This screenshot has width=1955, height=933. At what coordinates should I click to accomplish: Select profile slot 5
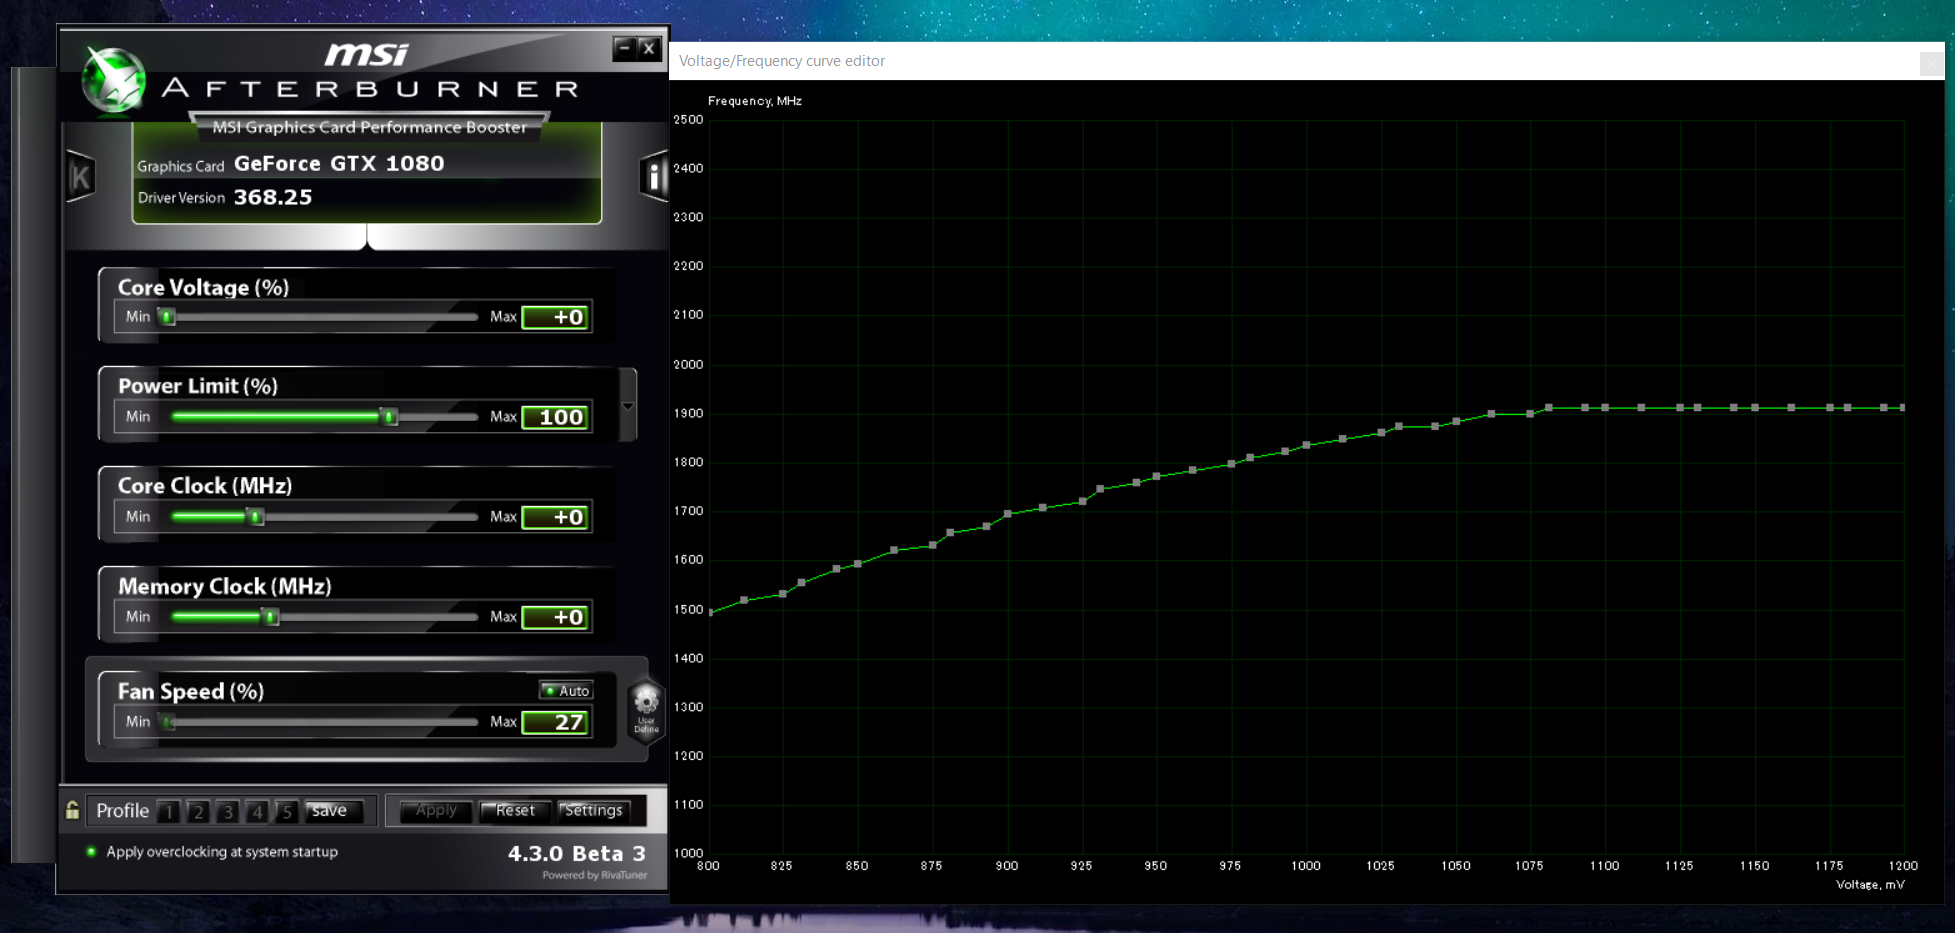[286, 811]
